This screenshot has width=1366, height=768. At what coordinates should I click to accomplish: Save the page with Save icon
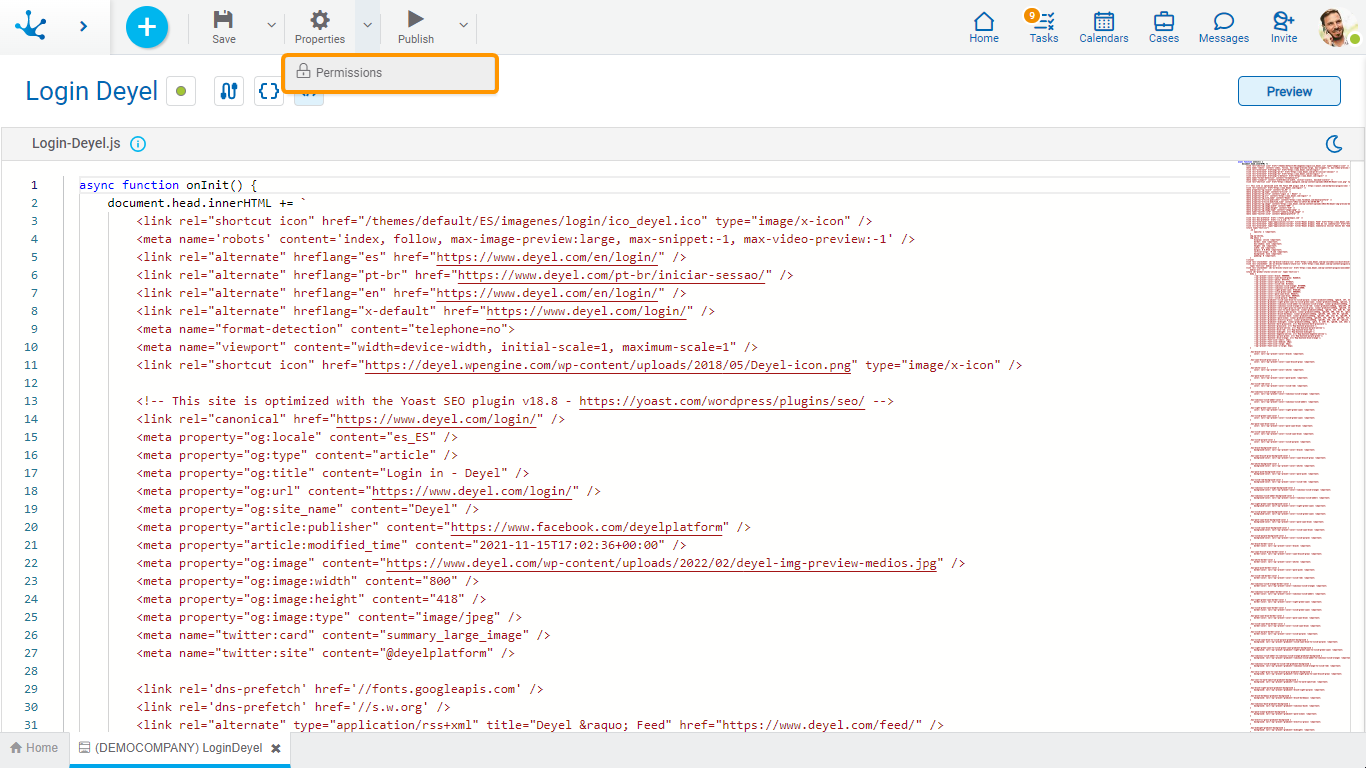click(x=224, y=27)
